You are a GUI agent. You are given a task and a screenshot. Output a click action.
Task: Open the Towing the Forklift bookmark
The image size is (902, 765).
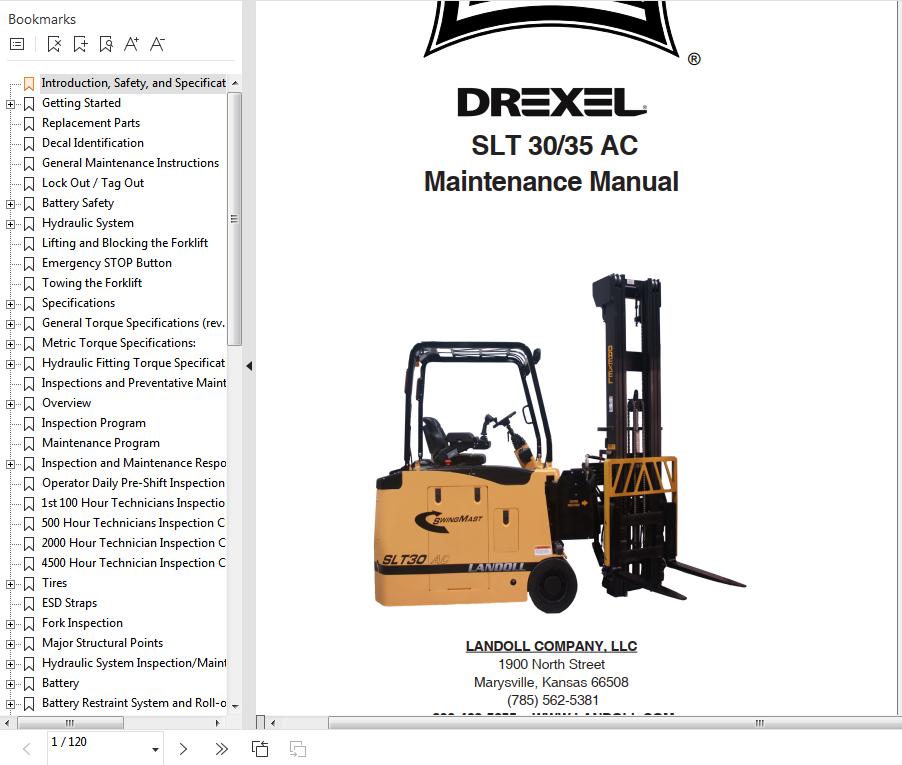(x=91, y=283)
